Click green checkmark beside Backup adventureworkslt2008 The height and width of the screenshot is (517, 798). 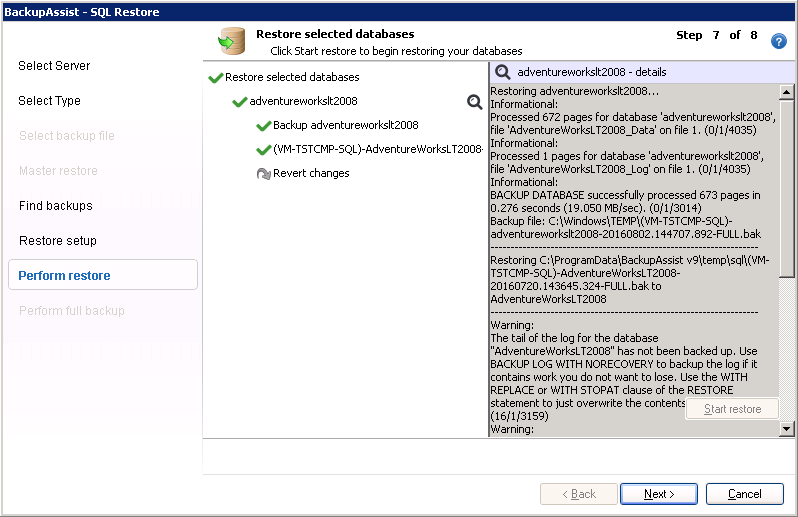pyautogui.click(x=264, y=126)
